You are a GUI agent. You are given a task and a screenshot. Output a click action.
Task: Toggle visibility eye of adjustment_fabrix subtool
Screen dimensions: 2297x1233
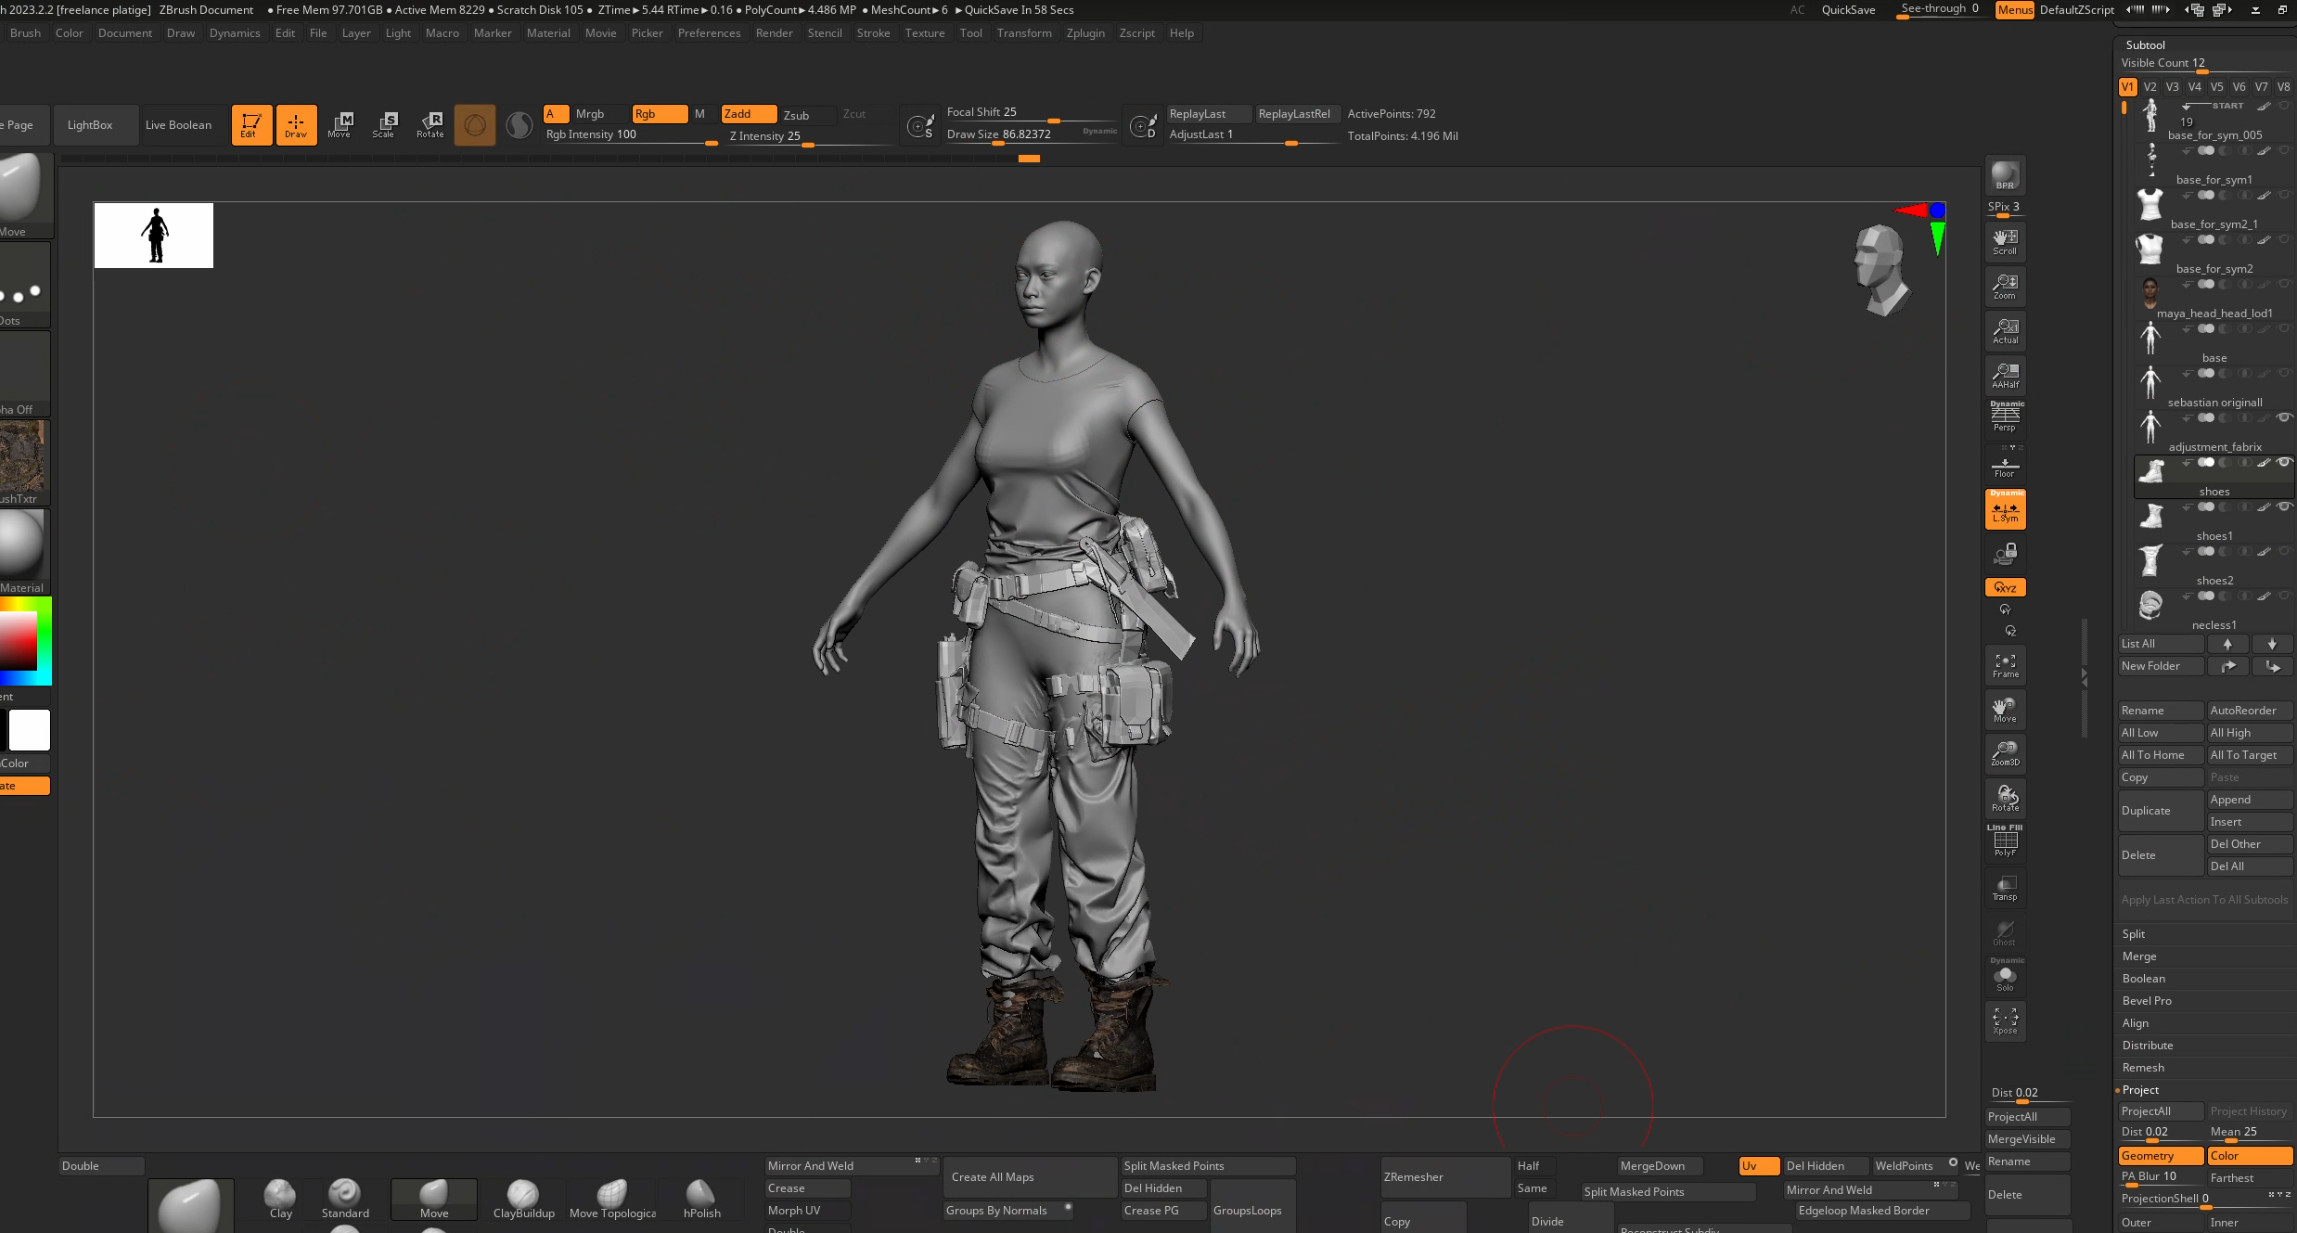(x=2284, y=417)
